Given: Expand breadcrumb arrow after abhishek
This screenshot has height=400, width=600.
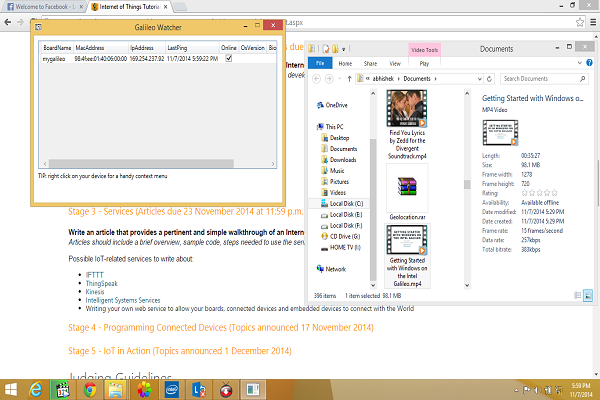Looking at the screenshot, I should point(398,79).
